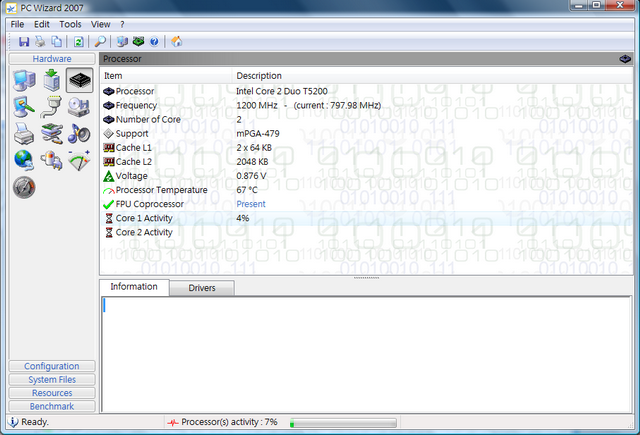
Task: Click the Description column header
Action: click(x=432, y=76)
